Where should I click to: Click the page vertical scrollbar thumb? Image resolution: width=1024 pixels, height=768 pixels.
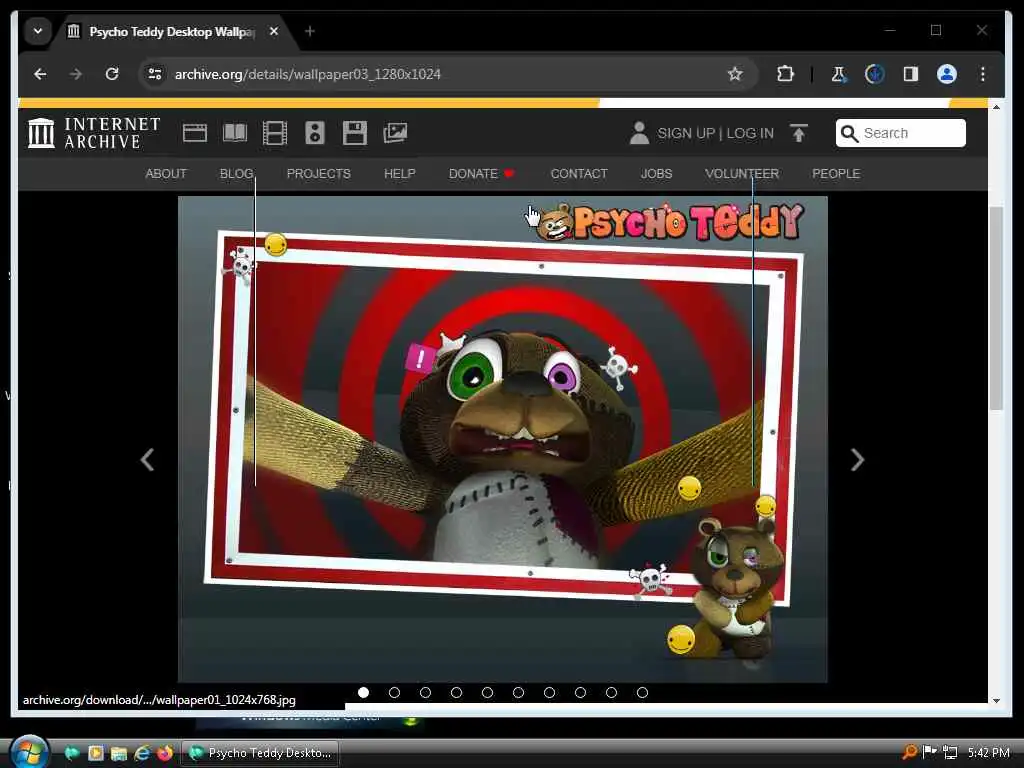[x=996, y=308]
